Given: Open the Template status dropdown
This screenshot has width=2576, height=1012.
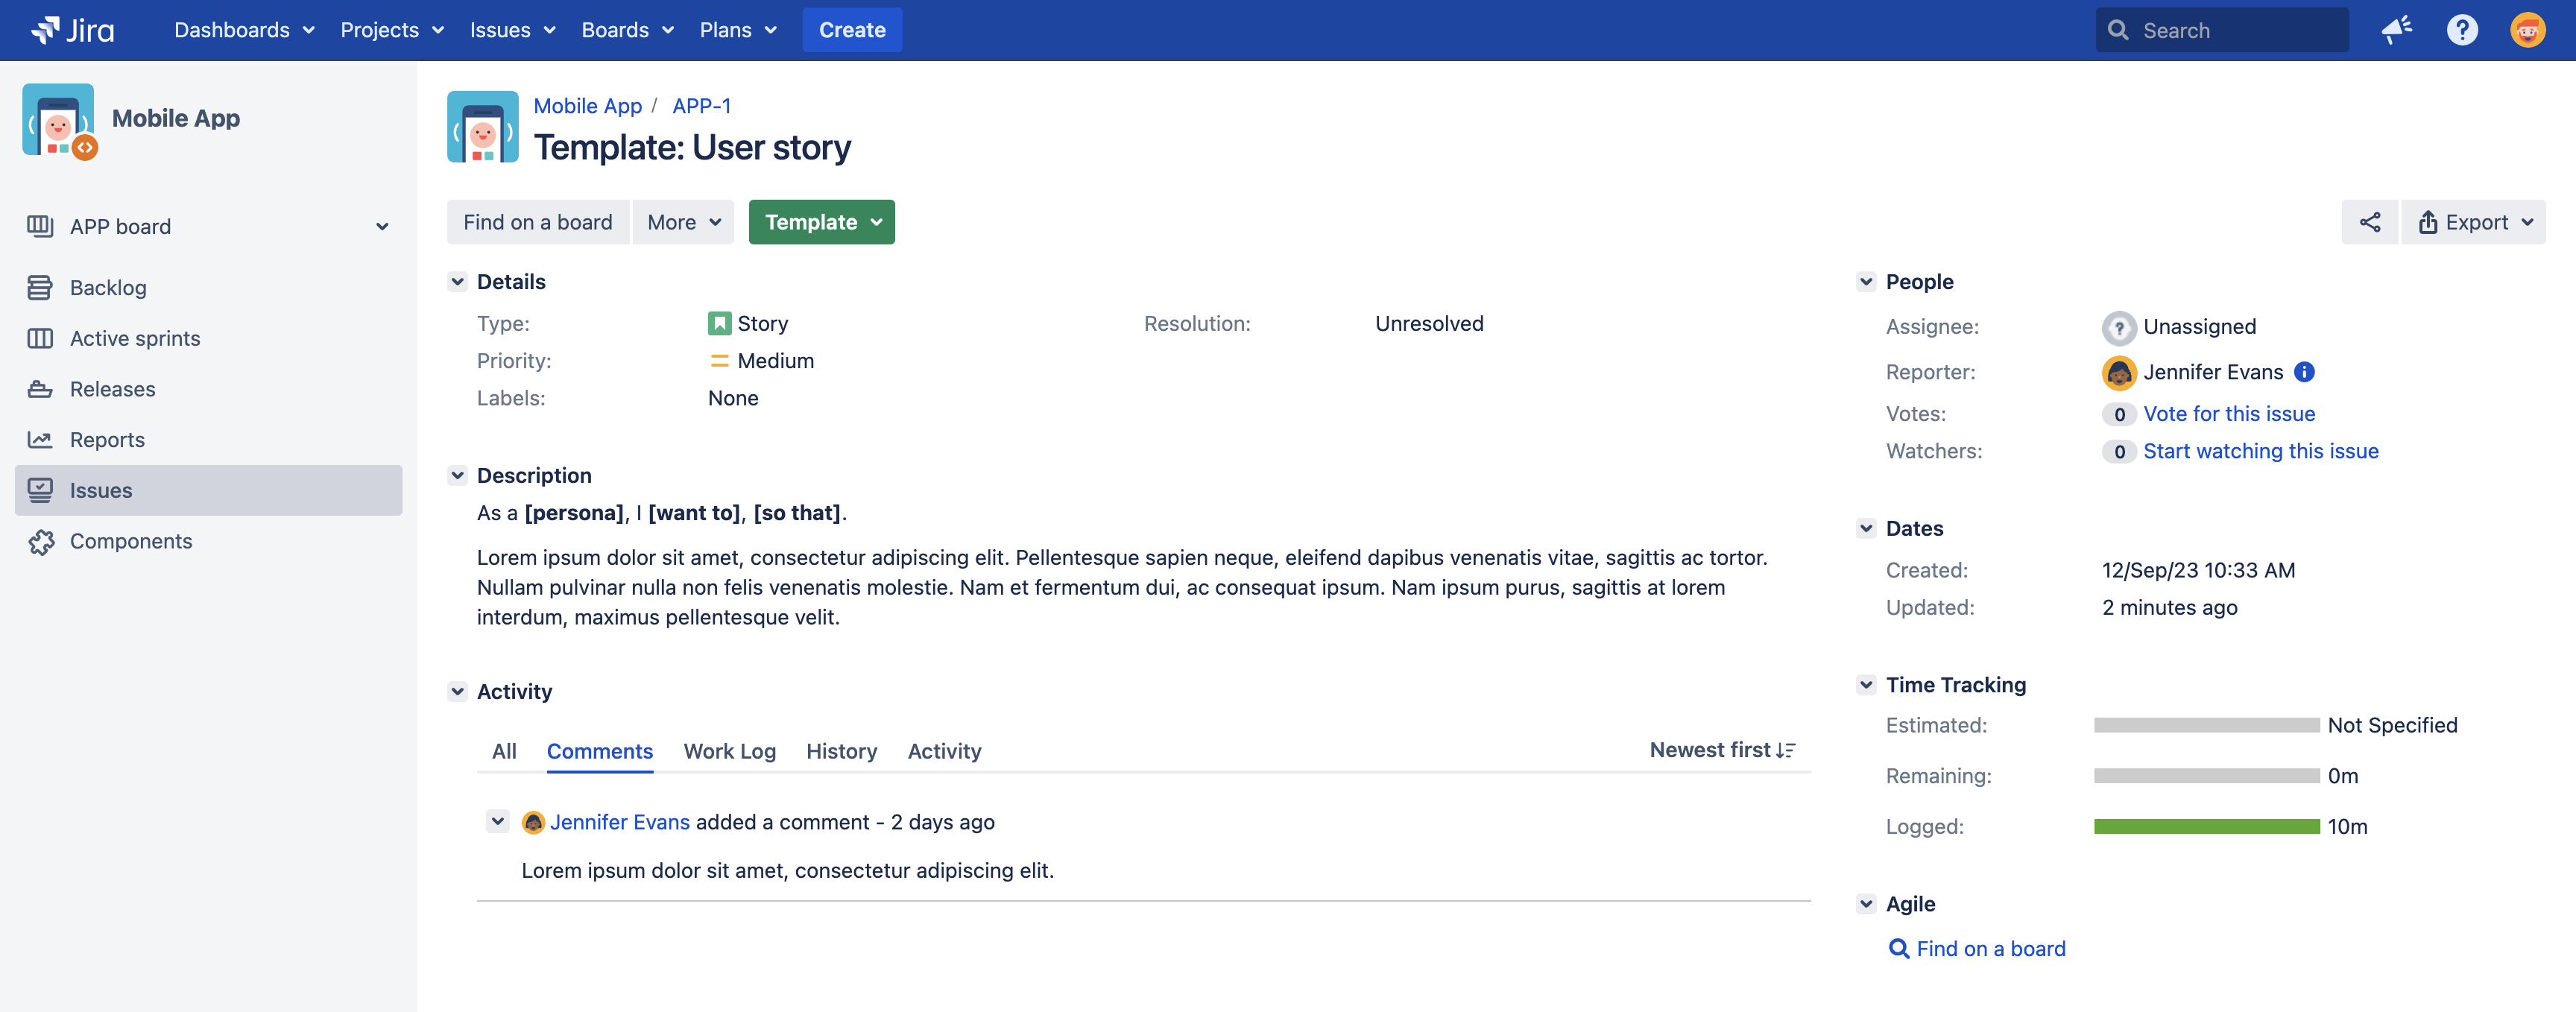Looking at the screenshot, I should [821, 222].
